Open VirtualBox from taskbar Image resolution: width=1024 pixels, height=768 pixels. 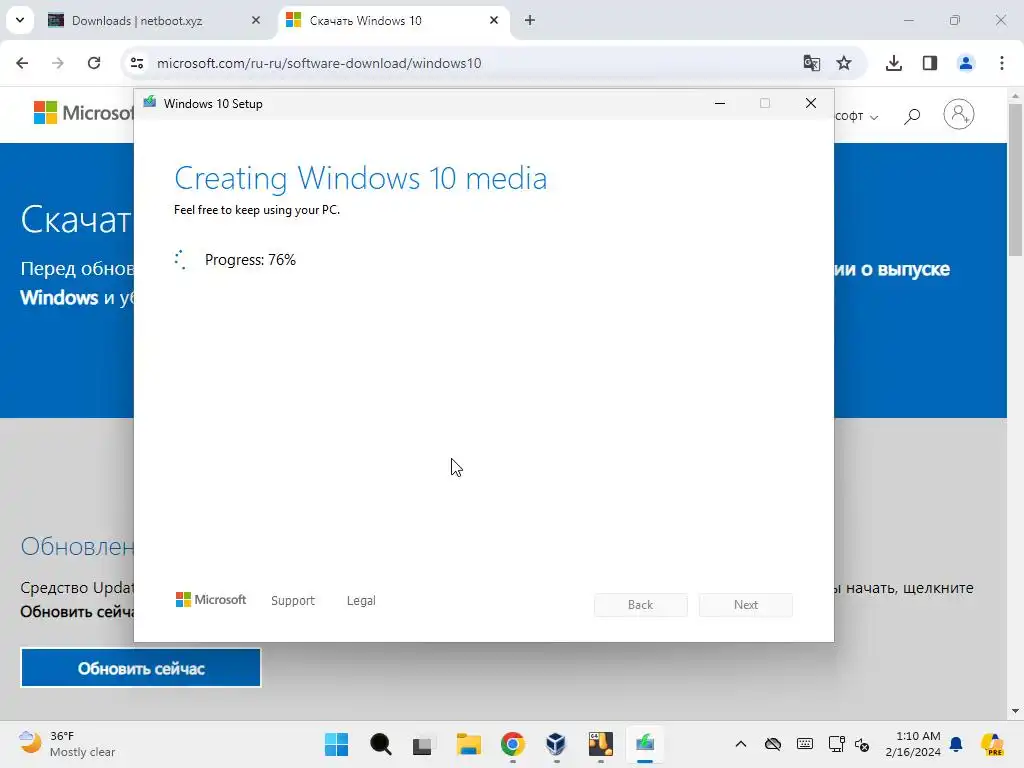(x=556, y=744)
